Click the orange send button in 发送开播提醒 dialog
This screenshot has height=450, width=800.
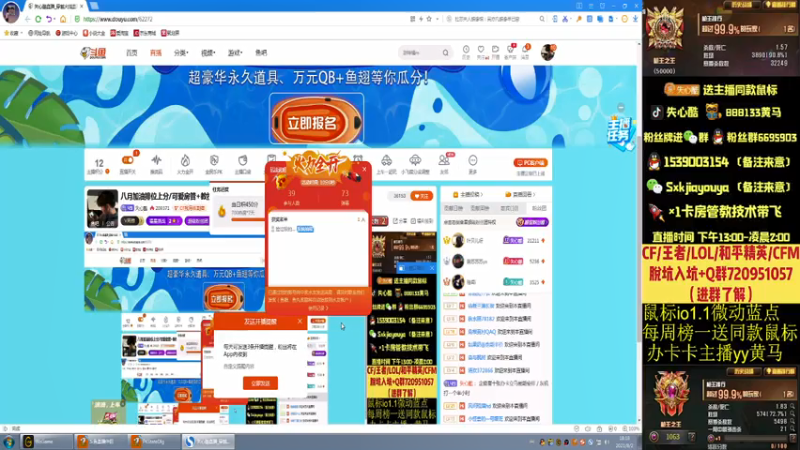click(x=260, y=383)
